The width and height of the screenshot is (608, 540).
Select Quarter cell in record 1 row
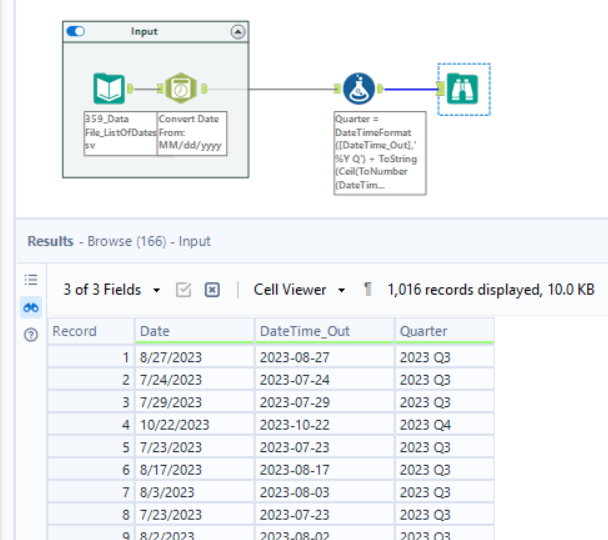coord(444,357)
